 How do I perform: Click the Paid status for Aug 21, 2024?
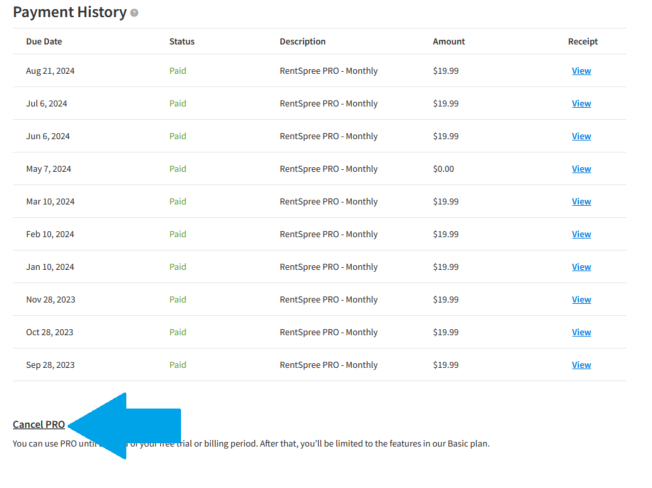coord(178,71)
